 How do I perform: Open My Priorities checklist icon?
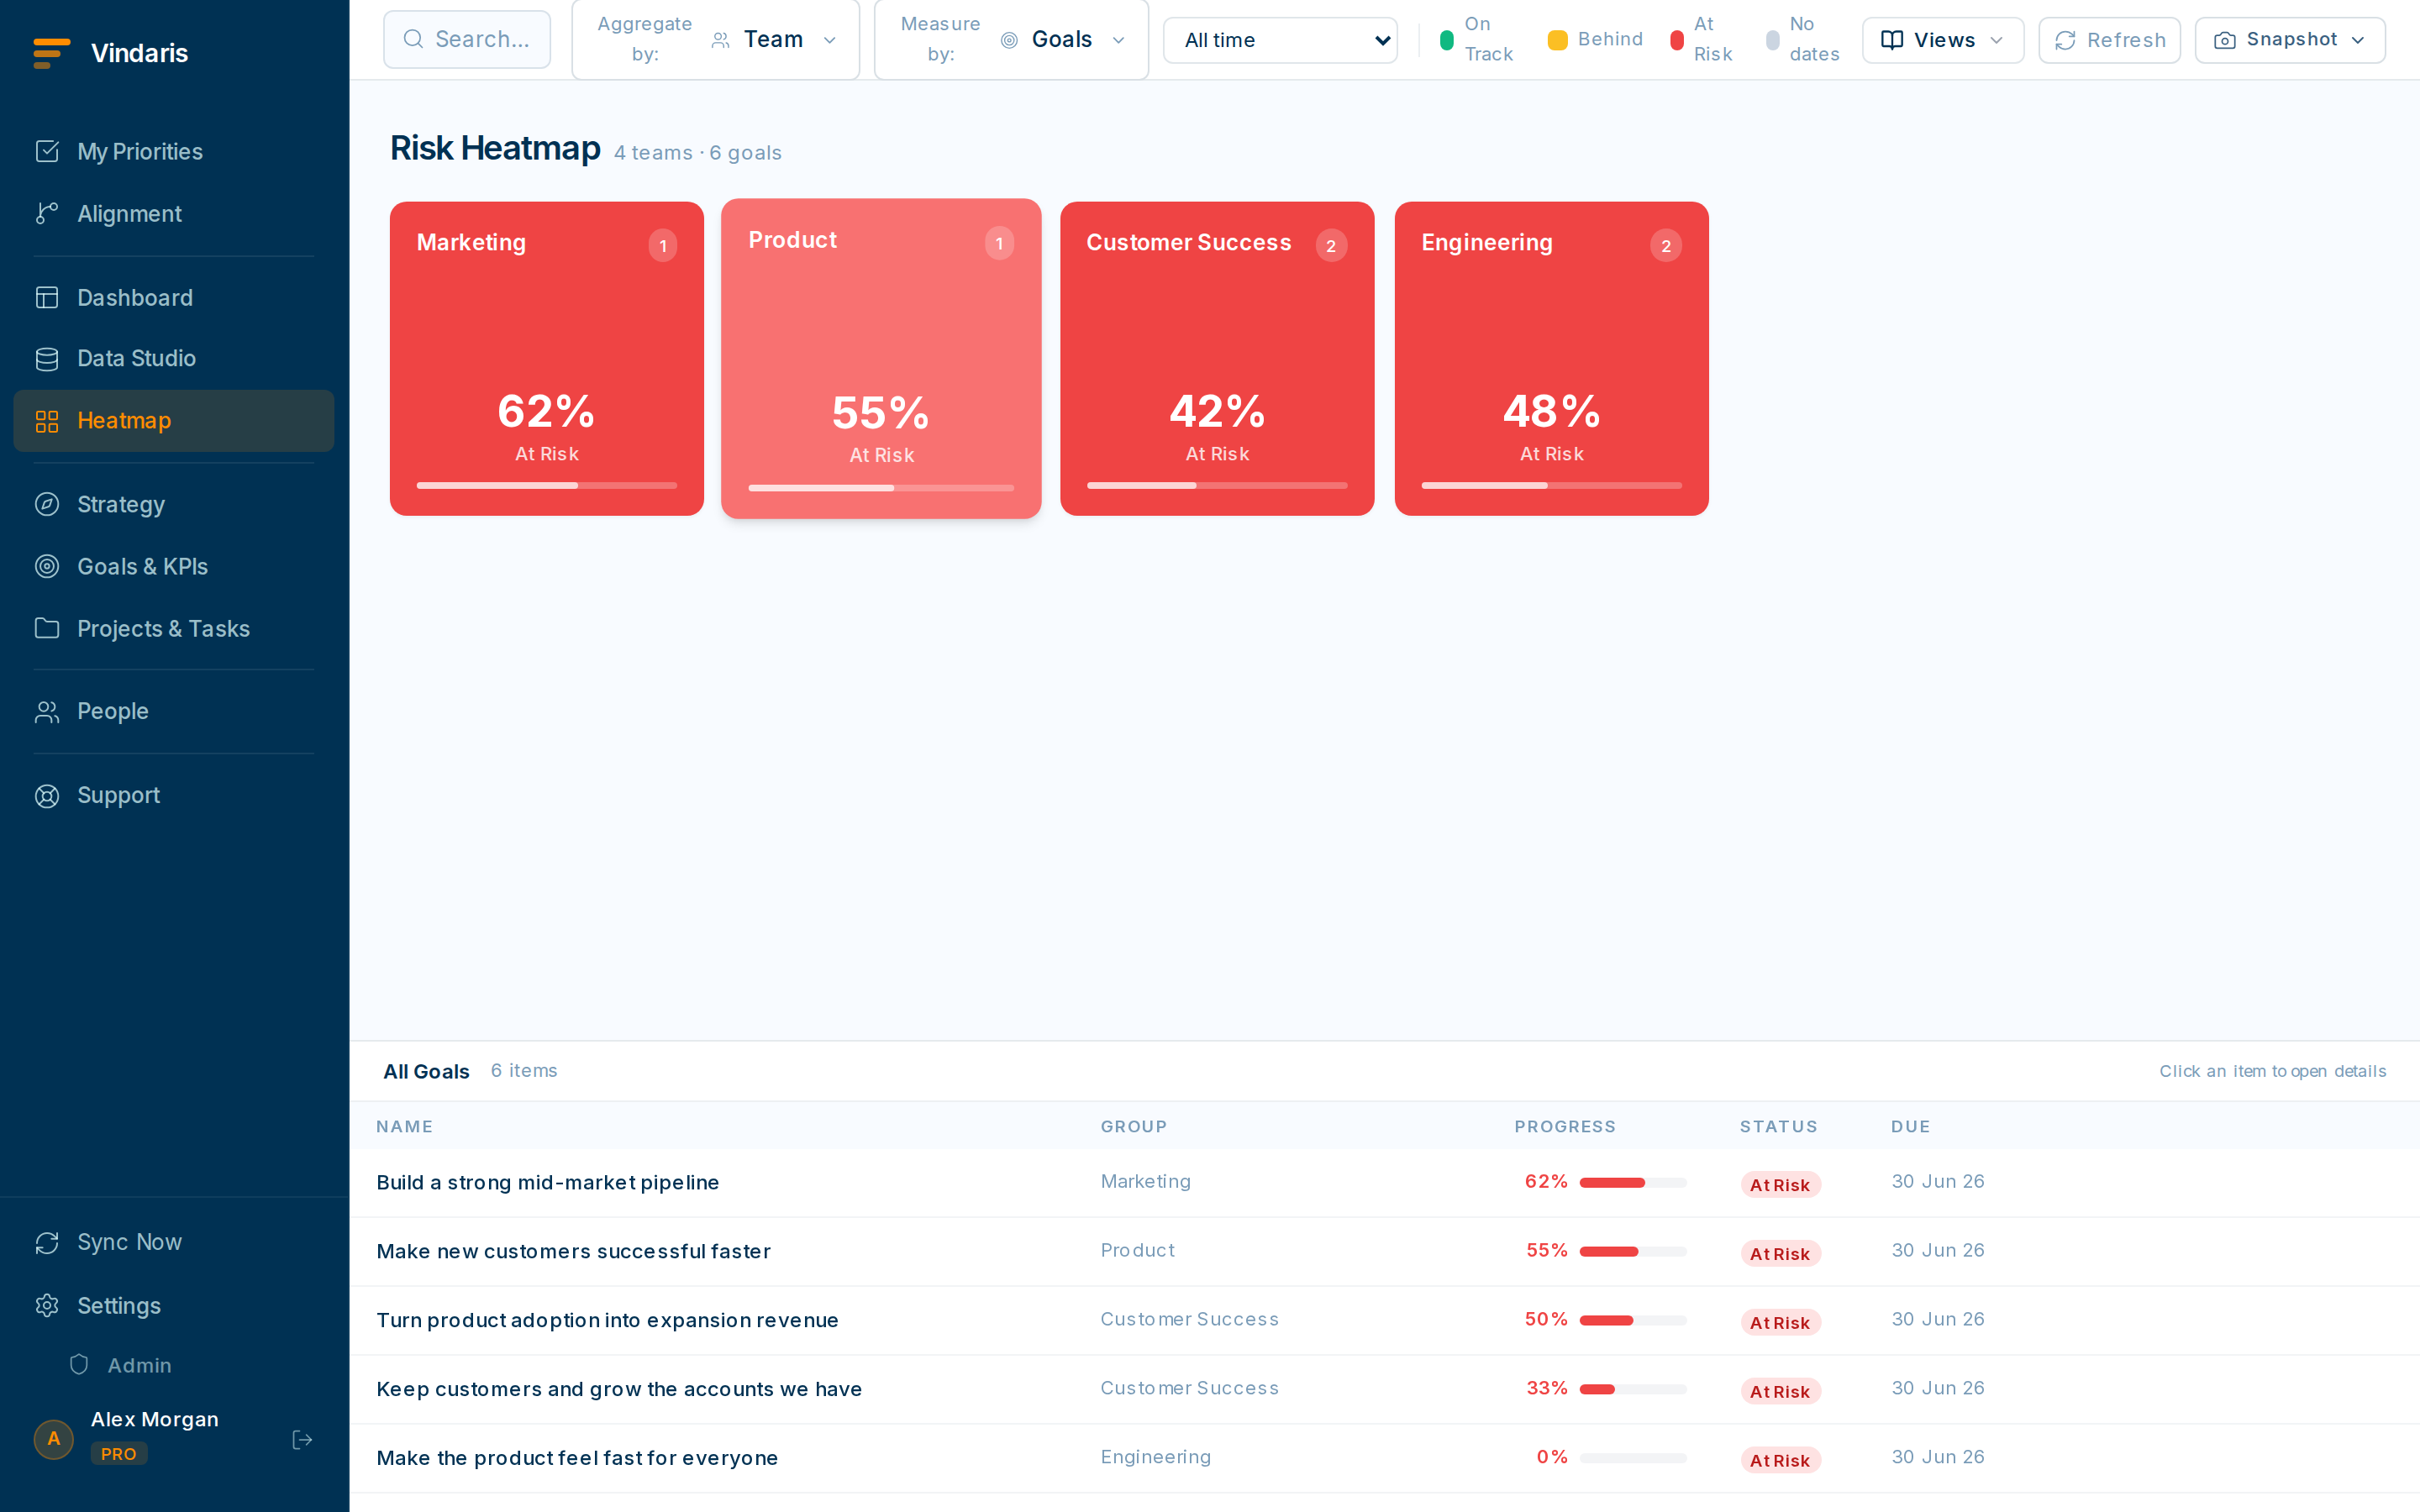pos(47,151)
